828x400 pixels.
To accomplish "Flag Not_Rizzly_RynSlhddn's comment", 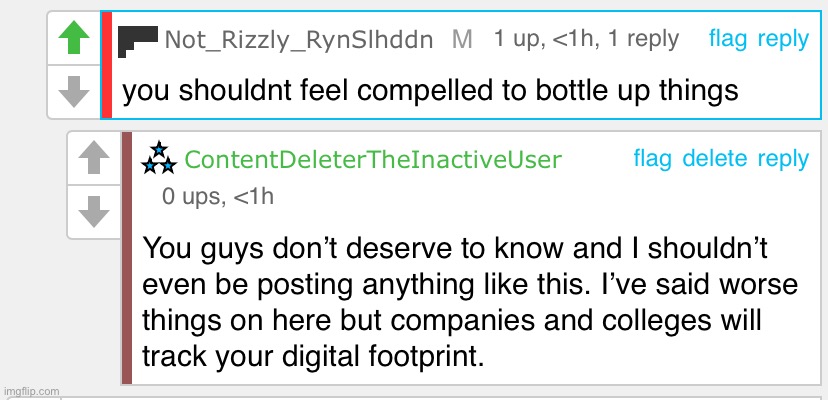I will 728,39.
